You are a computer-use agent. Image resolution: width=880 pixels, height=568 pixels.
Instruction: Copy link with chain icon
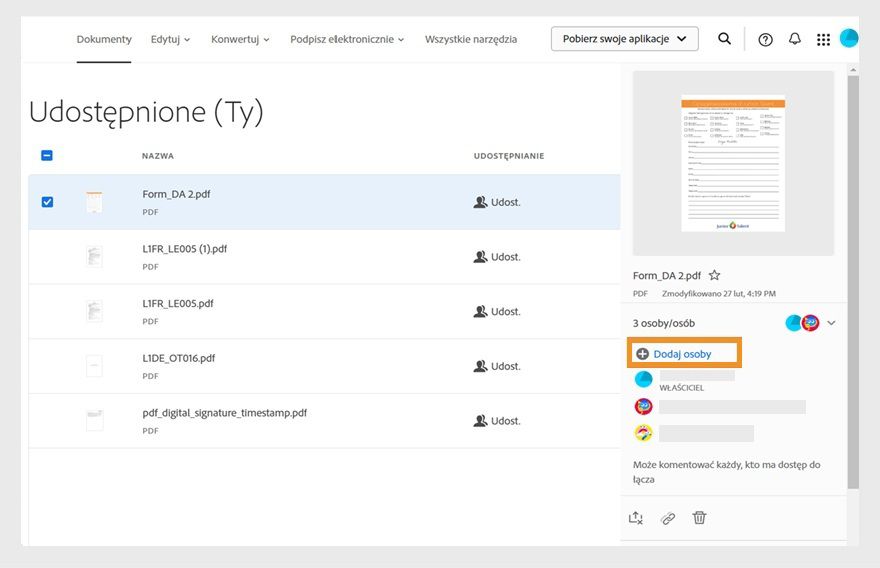tap(668, 518)
